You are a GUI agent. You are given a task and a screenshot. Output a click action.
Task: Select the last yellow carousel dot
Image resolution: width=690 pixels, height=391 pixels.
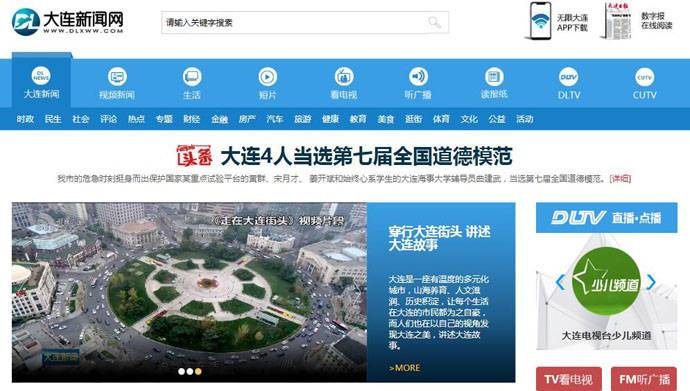pyautogui.click(x=198, y=371)
